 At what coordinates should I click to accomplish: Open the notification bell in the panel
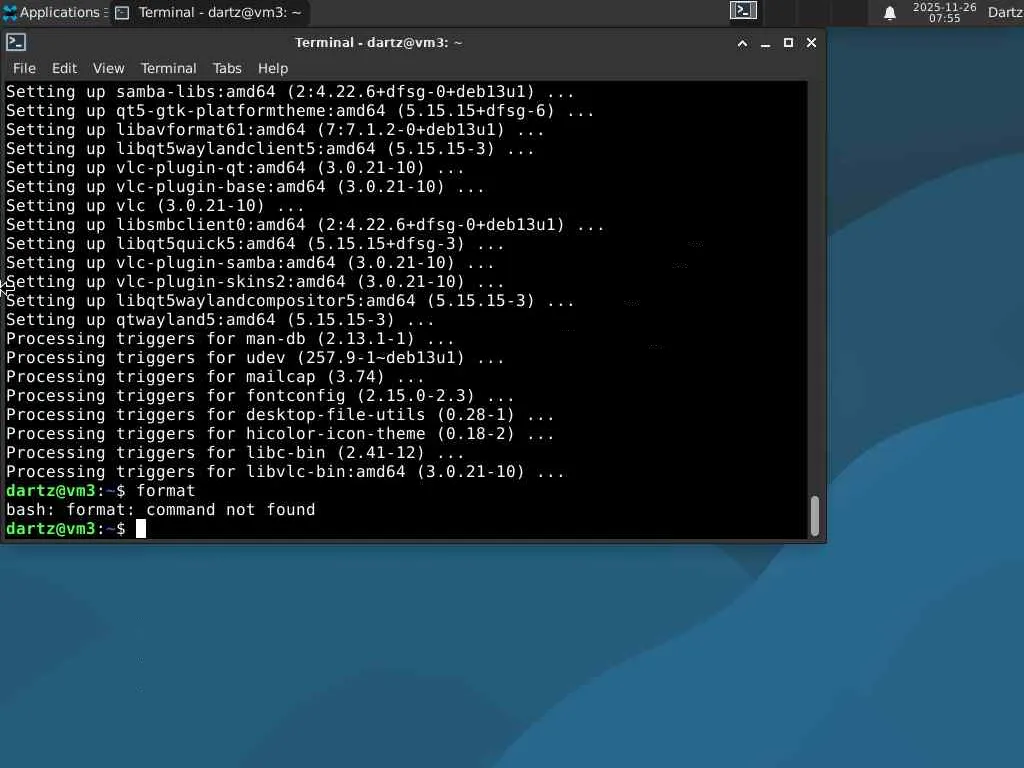[889, 13]
